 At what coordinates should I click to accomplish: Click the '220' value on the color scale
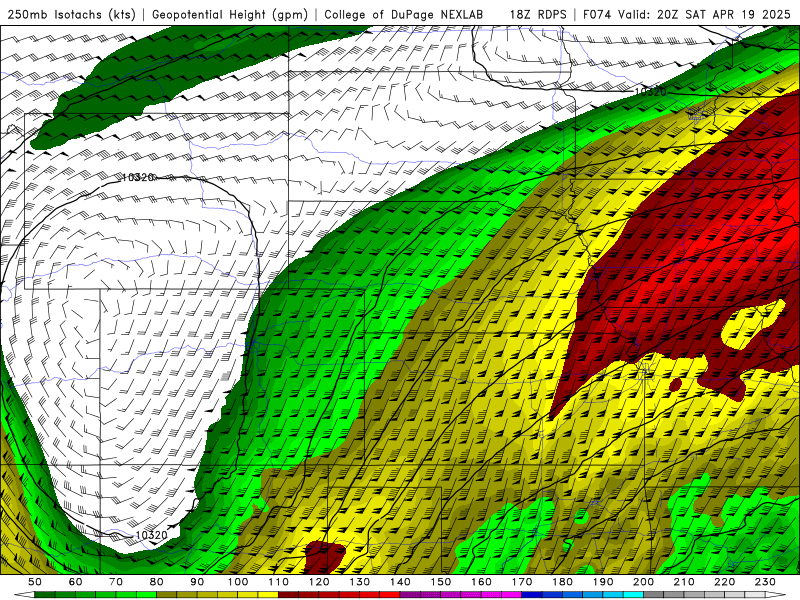click(725, 582)
